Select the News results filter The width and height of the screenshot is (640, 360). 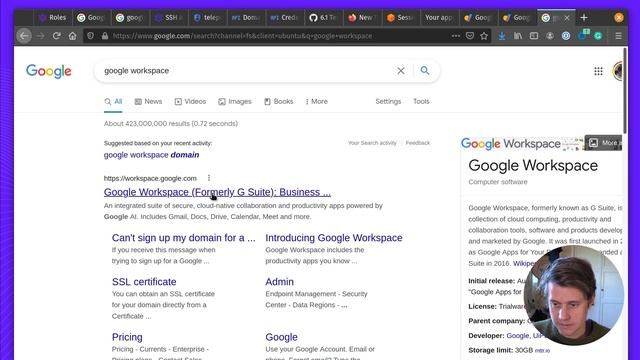(x=148, y=102)
